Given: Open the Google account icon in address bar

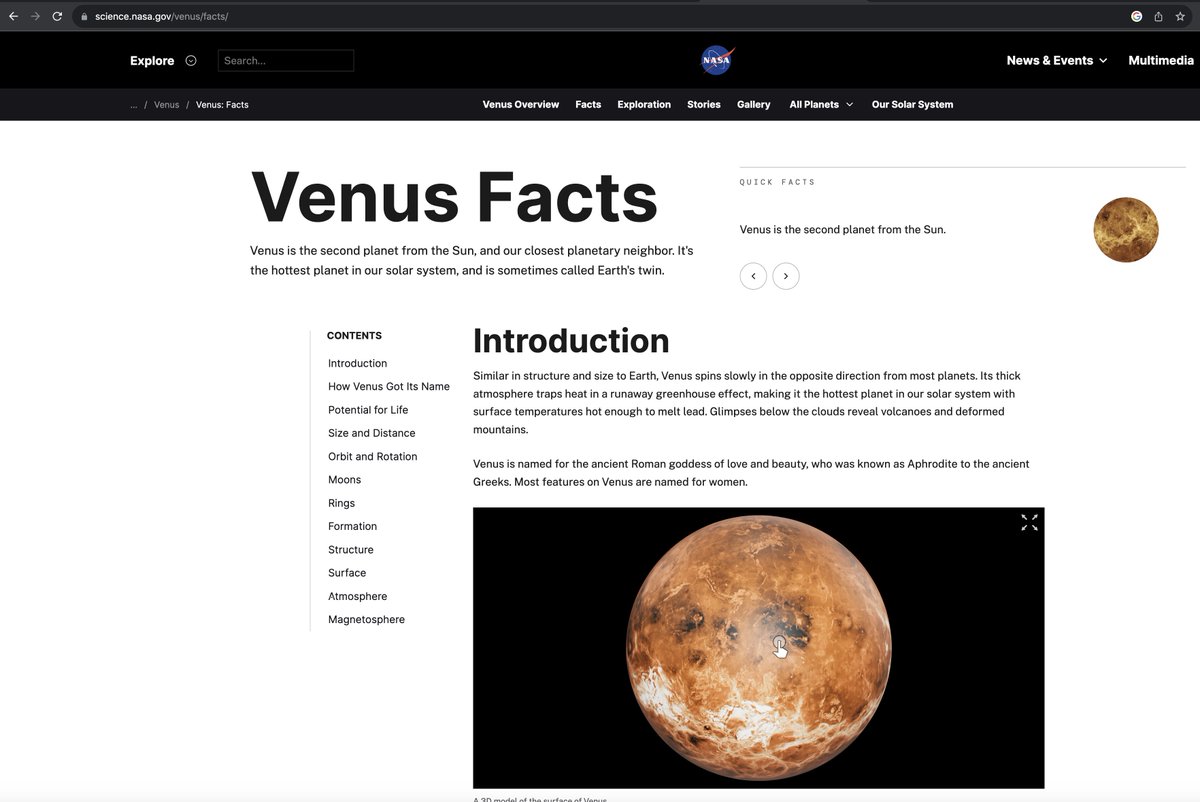Looking at the screenshot, I should click(x=1136, y=17).
